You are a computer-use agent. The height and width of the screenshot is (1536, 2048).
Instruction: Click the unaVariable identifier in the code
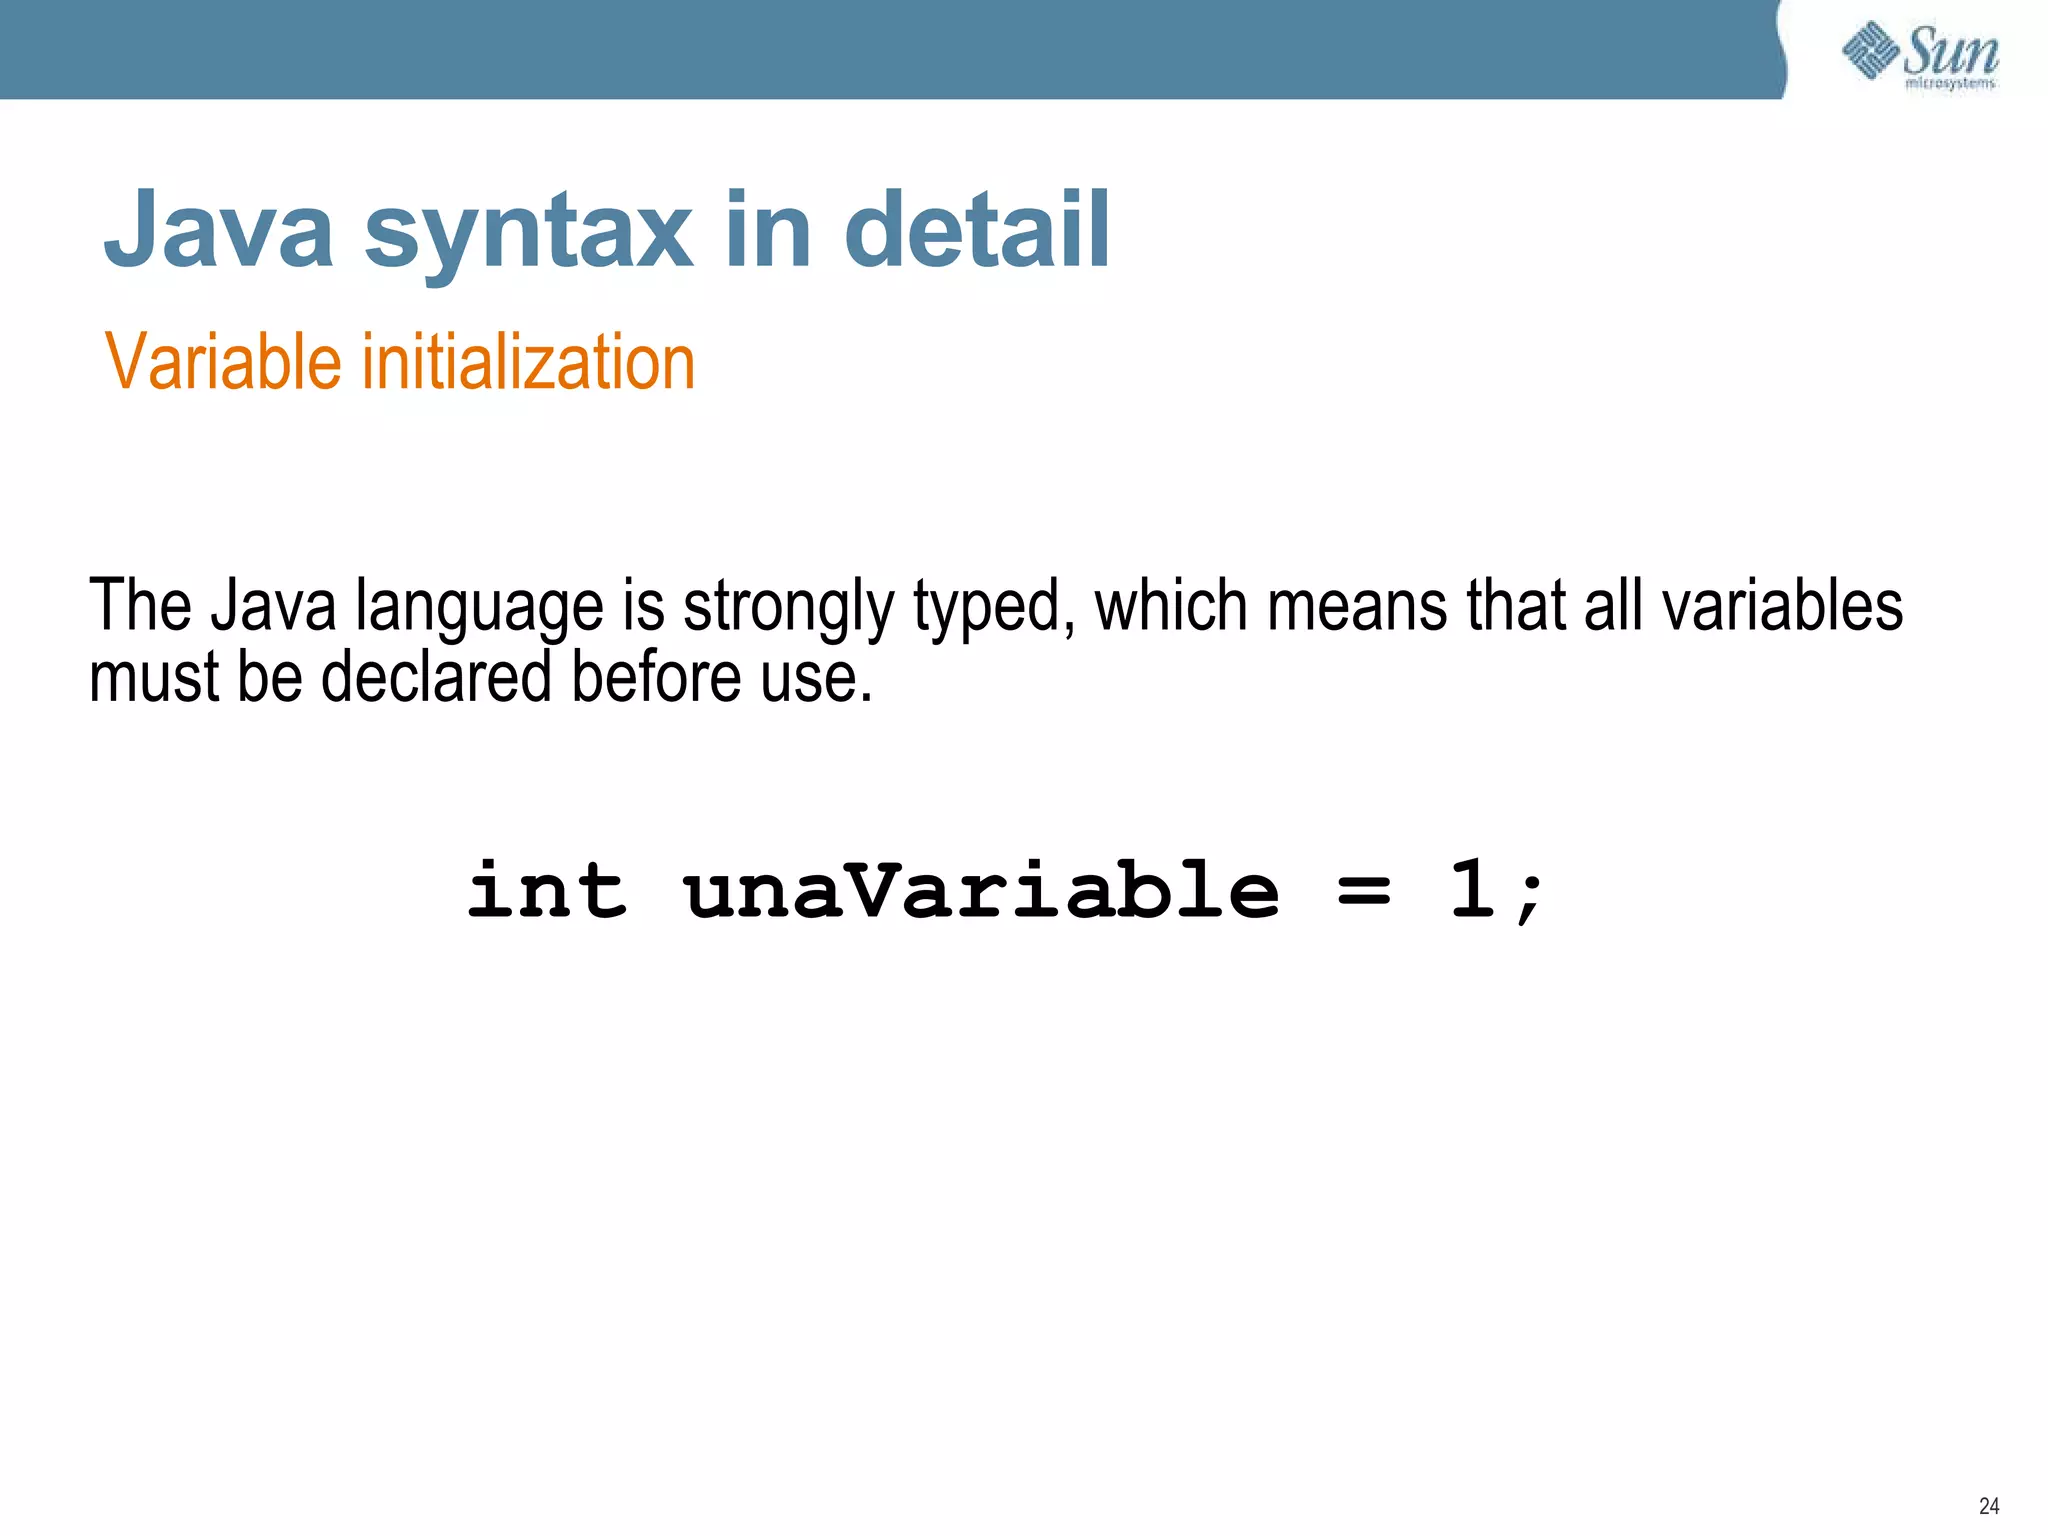(x=981, y=890)
